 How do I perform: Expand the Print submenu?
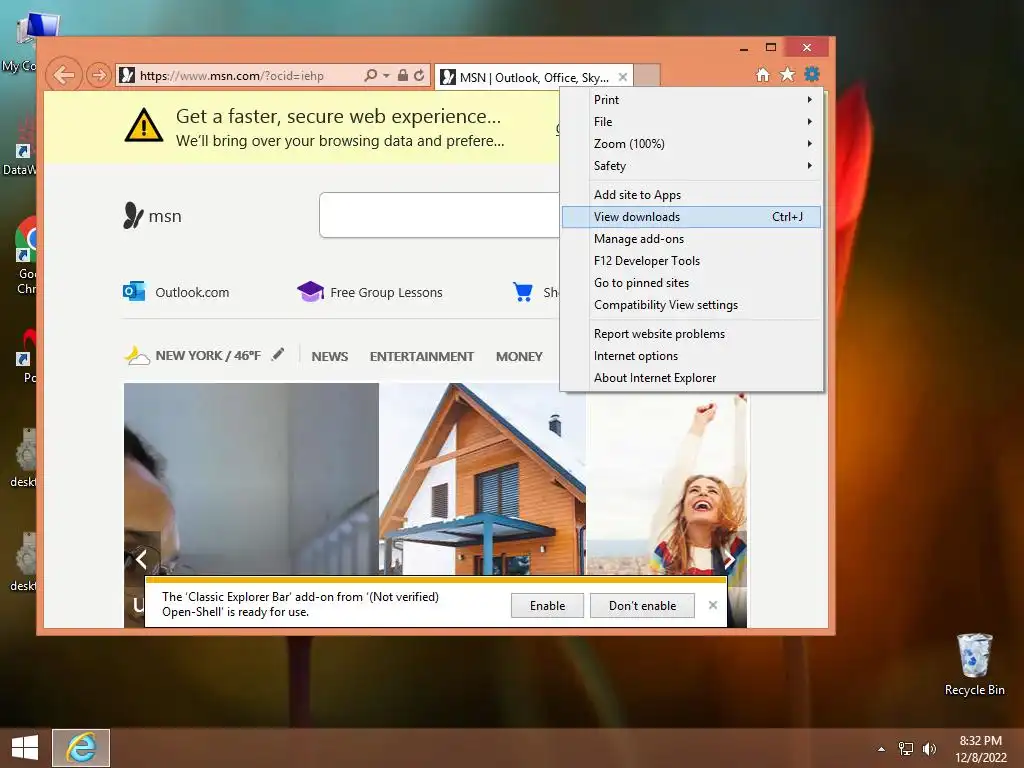tap(691, 100)
